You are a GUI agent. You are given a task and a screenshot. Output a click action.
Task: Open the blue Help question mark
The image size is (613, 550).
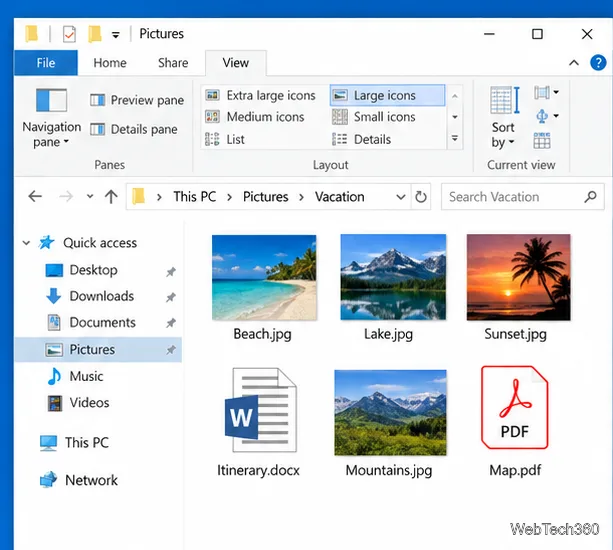click(x=598, y=63)
